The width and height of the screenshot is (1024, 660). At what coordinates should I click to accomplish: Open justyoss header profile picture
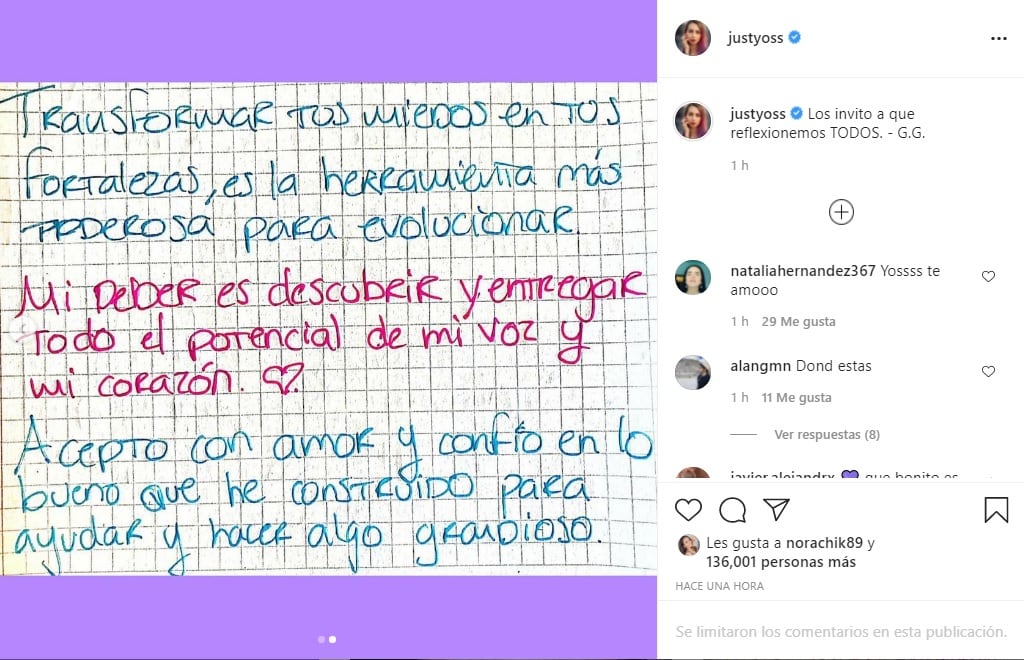(x=693, y=38)
